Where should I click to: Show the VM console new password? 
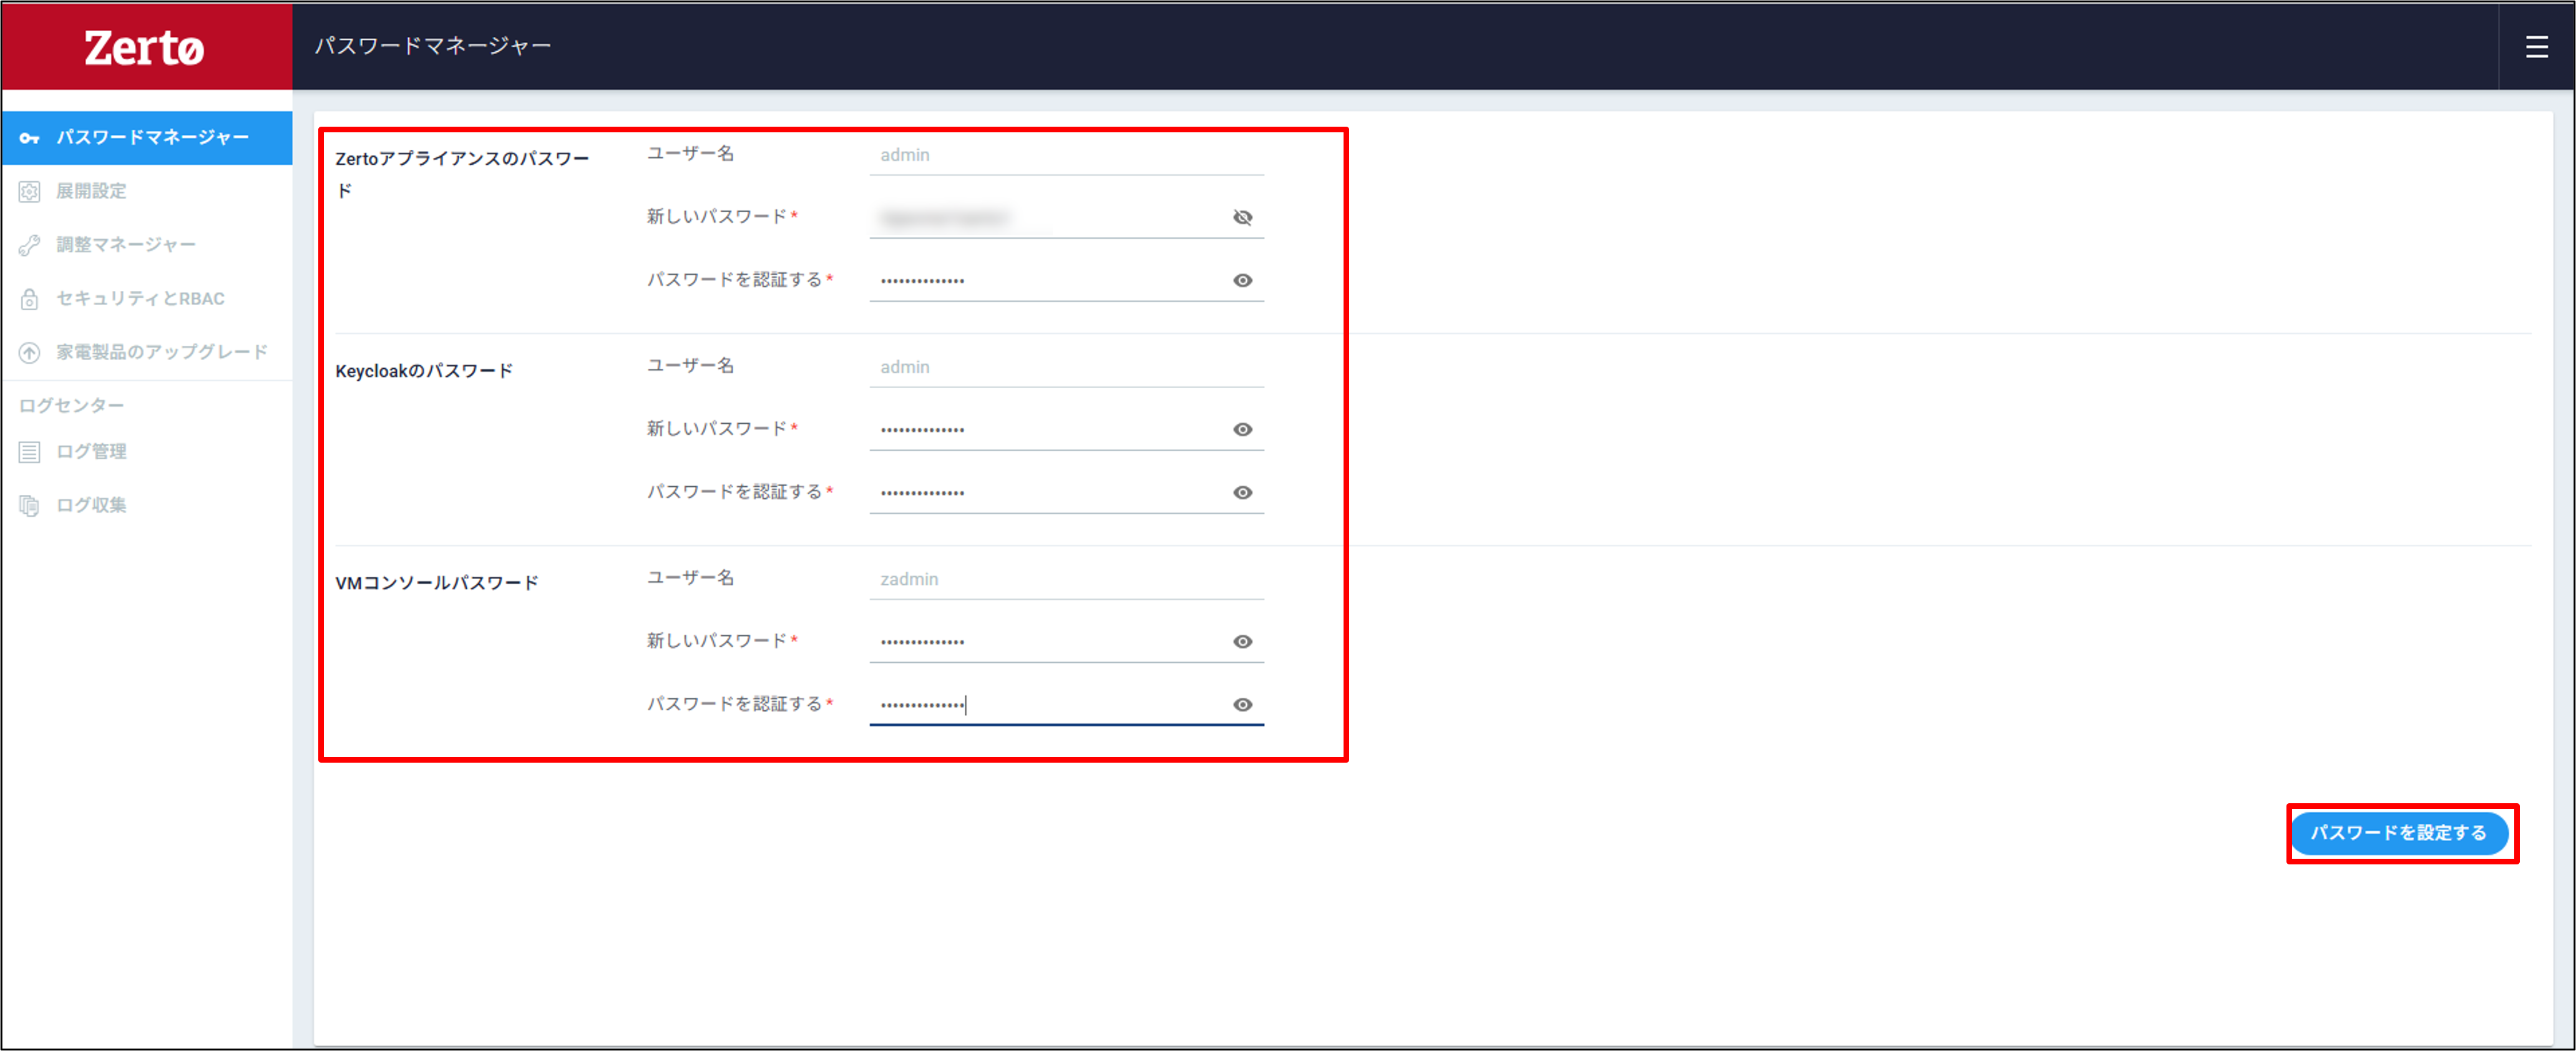pyautogui.click(x=1242, y=642)
